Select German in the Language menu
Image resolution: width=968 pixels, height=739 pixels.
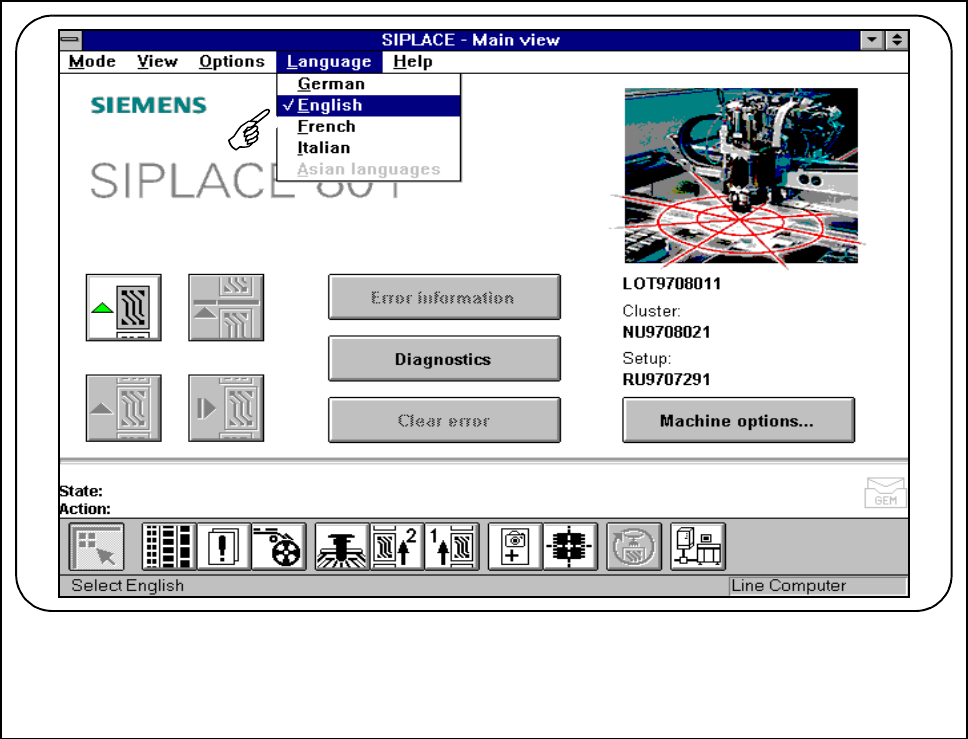click(369, 84)
